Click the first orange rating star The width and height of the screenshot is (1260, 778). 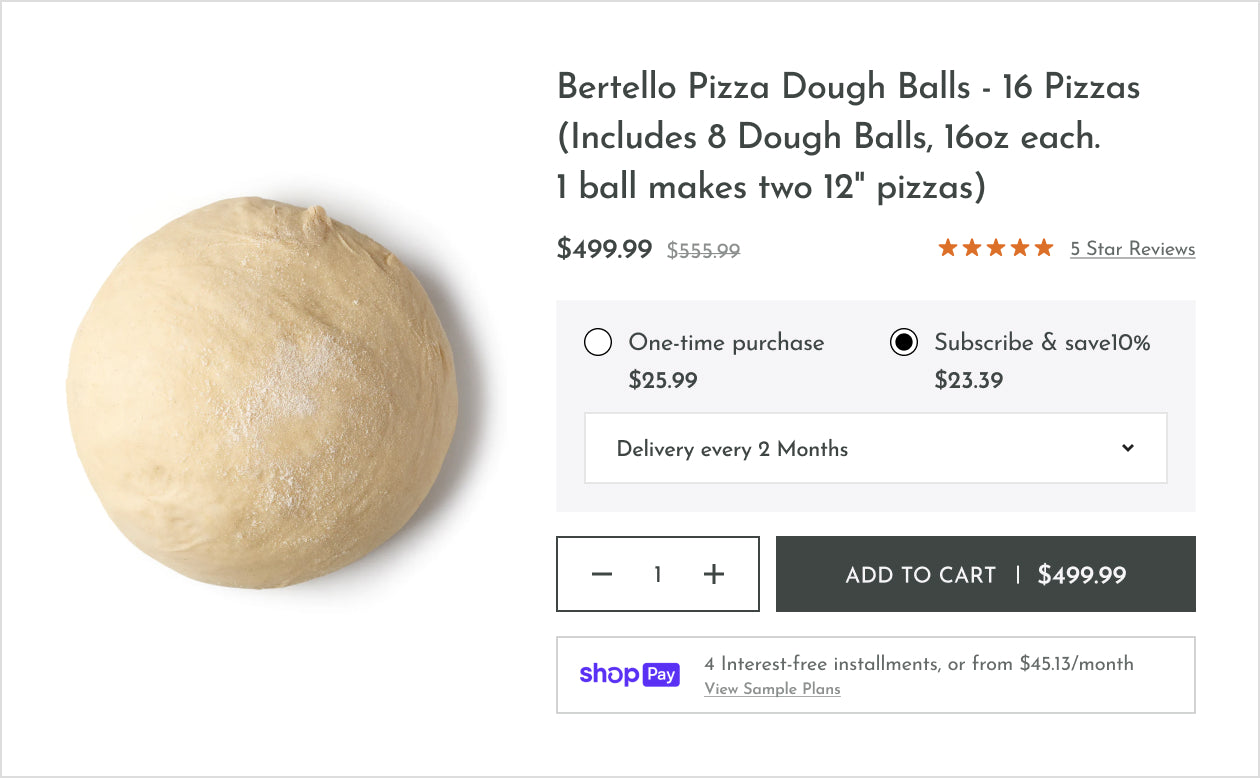[x=948, y=248]
